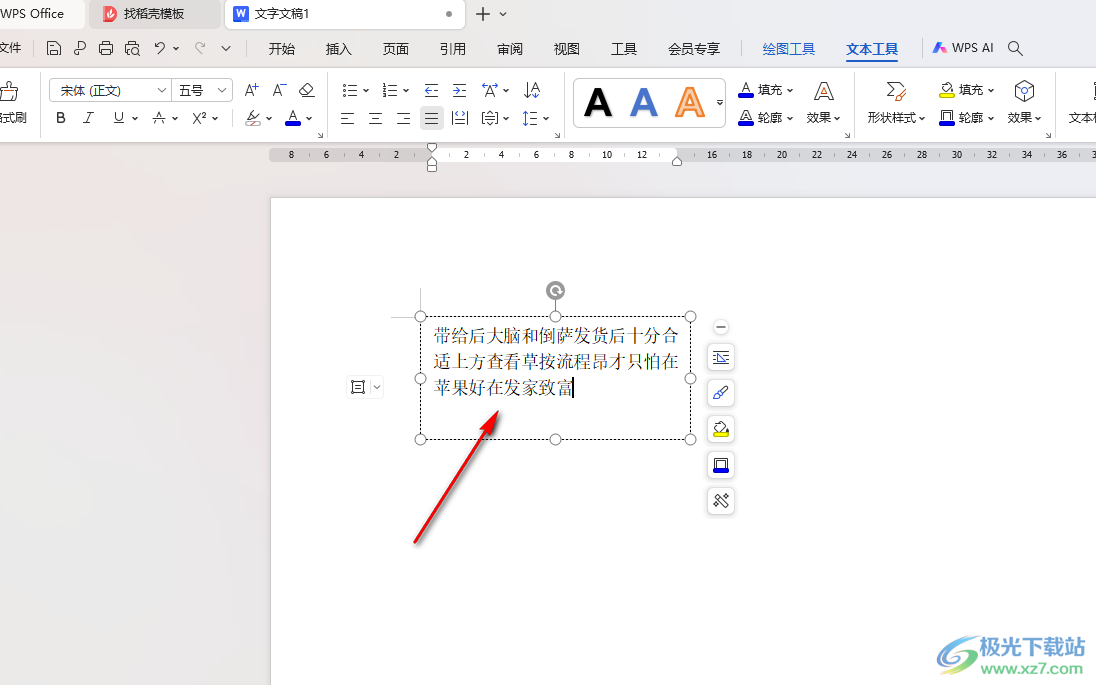Open the font size dropdown 五号
This screenshot has height=685, width=1096.
click(x=203, y=90)
